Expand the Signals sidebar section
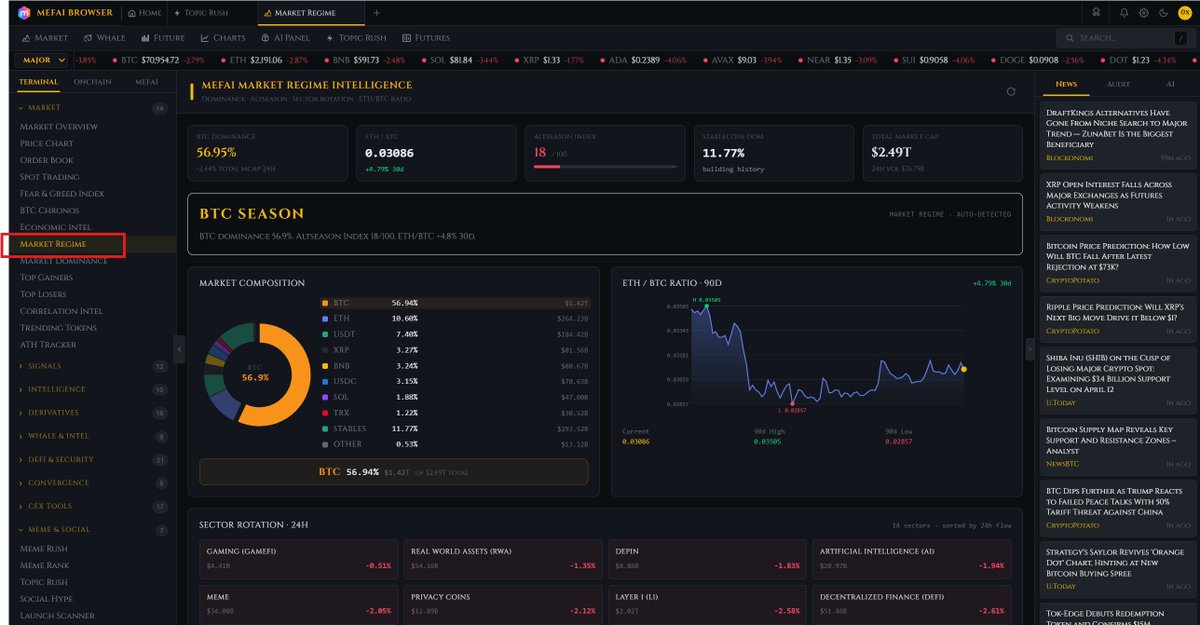Screen dimensions: 1200x625 point(91,366)
